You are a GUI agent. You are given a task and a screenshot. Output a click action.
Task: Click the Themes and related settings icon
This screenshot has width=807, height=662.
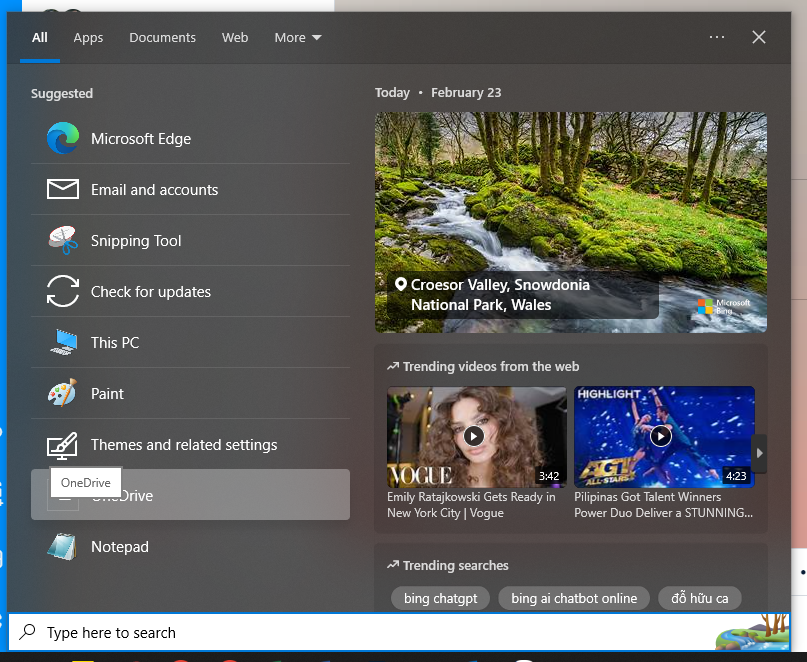pyautogui.click(x=62, y=445)
